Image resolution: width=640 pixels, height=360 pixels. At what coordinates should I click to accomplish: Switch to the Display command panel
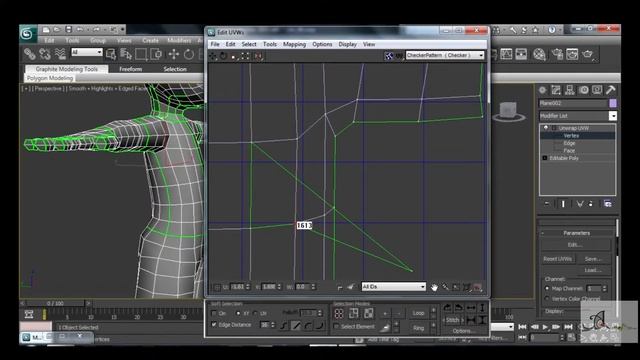(x=597, y=90)
